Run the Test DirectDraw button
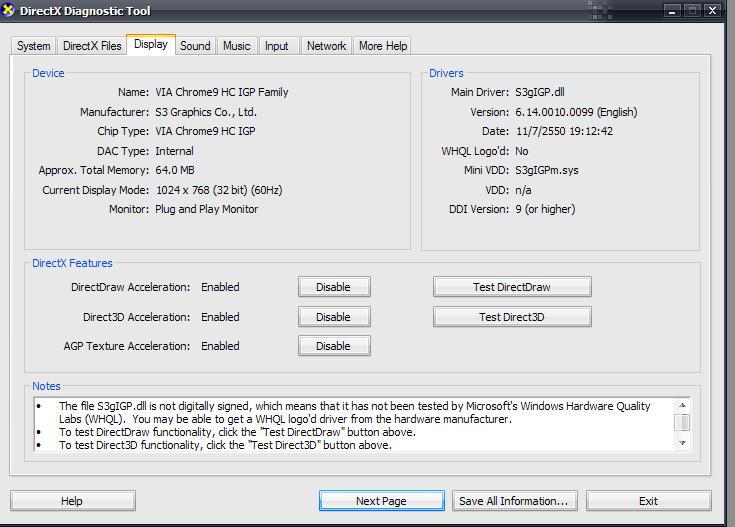This screenshot has width=735, height=527. [x=511, y=287]
